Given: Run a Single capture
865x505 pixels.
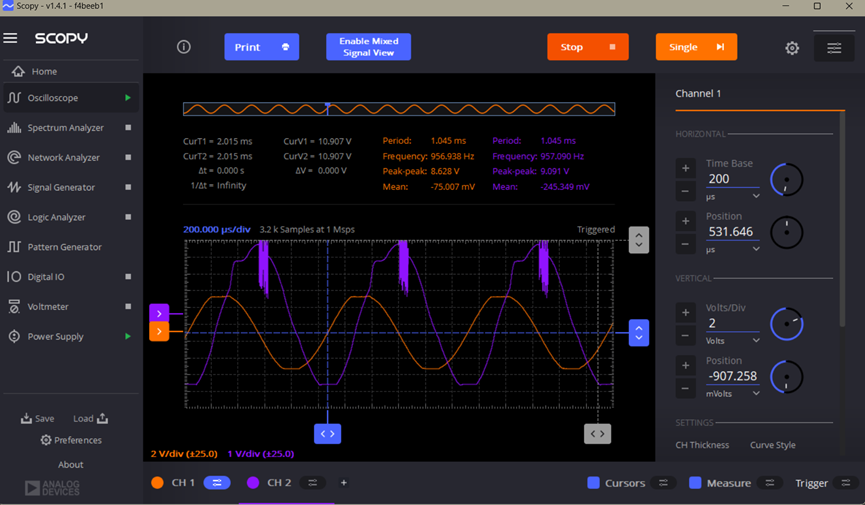Looking at the screenshot, I should click(696, 47).
